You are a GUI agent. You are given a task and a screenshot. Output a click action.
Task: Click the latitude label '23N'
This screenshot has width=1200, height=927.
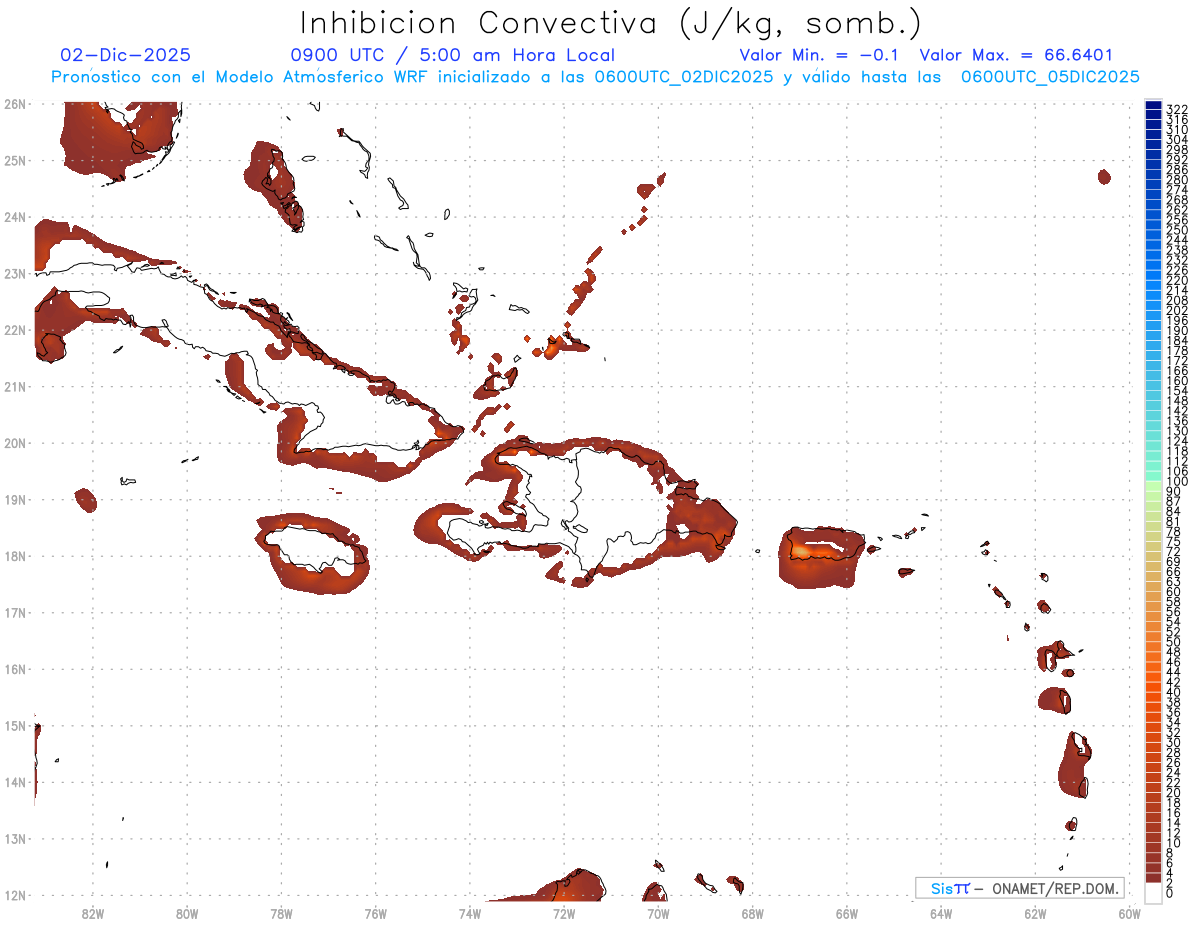tap(14, 274)
